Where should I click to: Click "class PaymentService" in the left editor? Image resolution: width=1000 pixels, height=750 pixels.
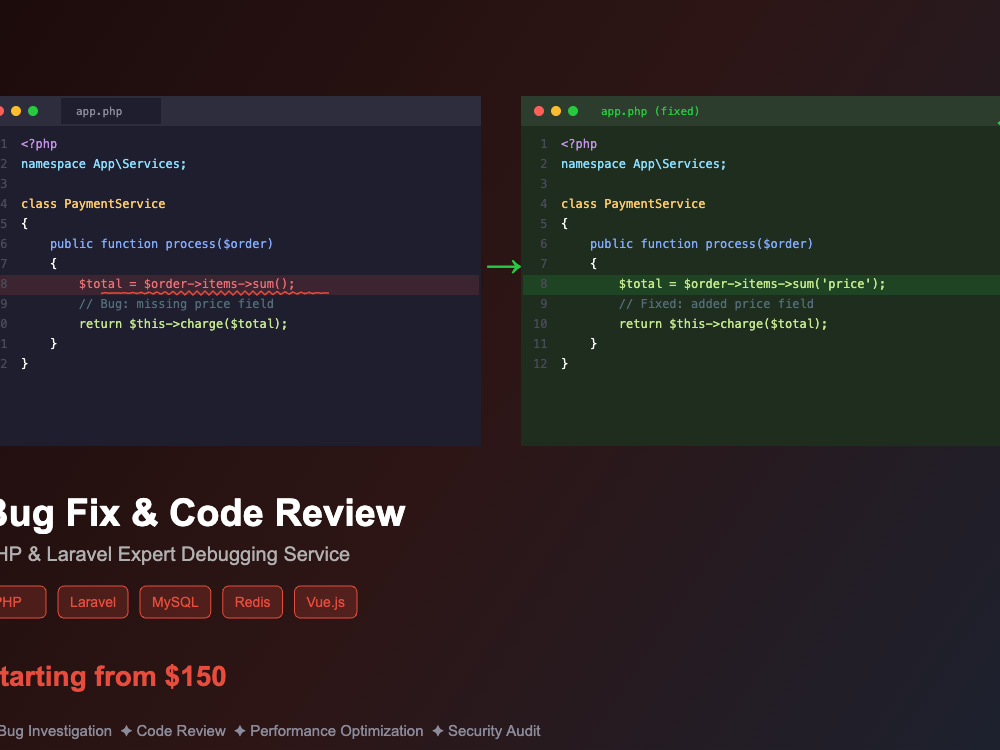click(93, 203)
